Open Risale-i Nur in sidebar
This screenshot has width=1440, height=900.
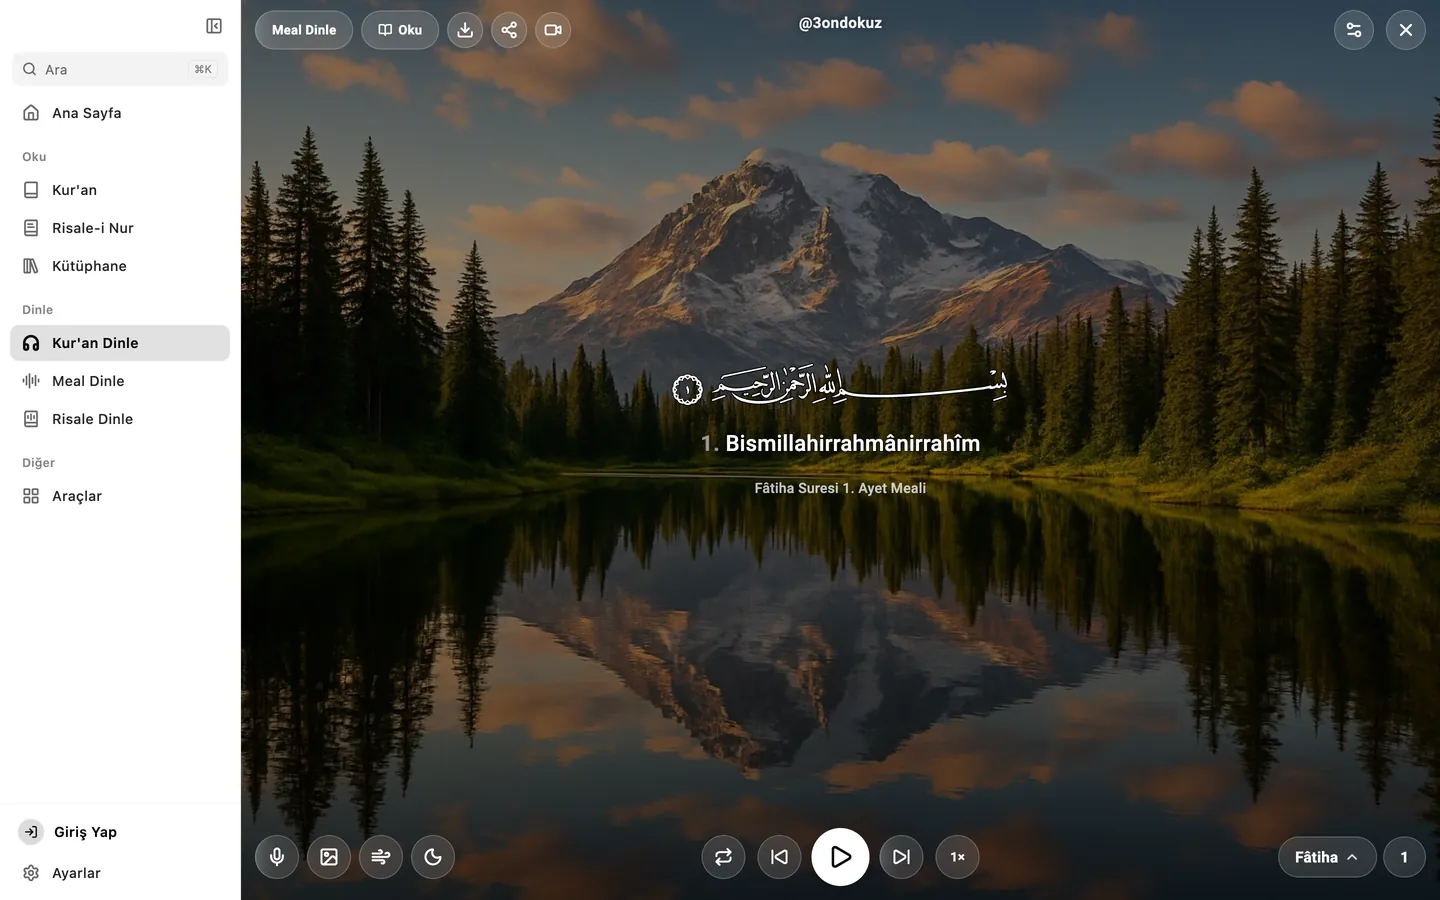coord(120,228)
